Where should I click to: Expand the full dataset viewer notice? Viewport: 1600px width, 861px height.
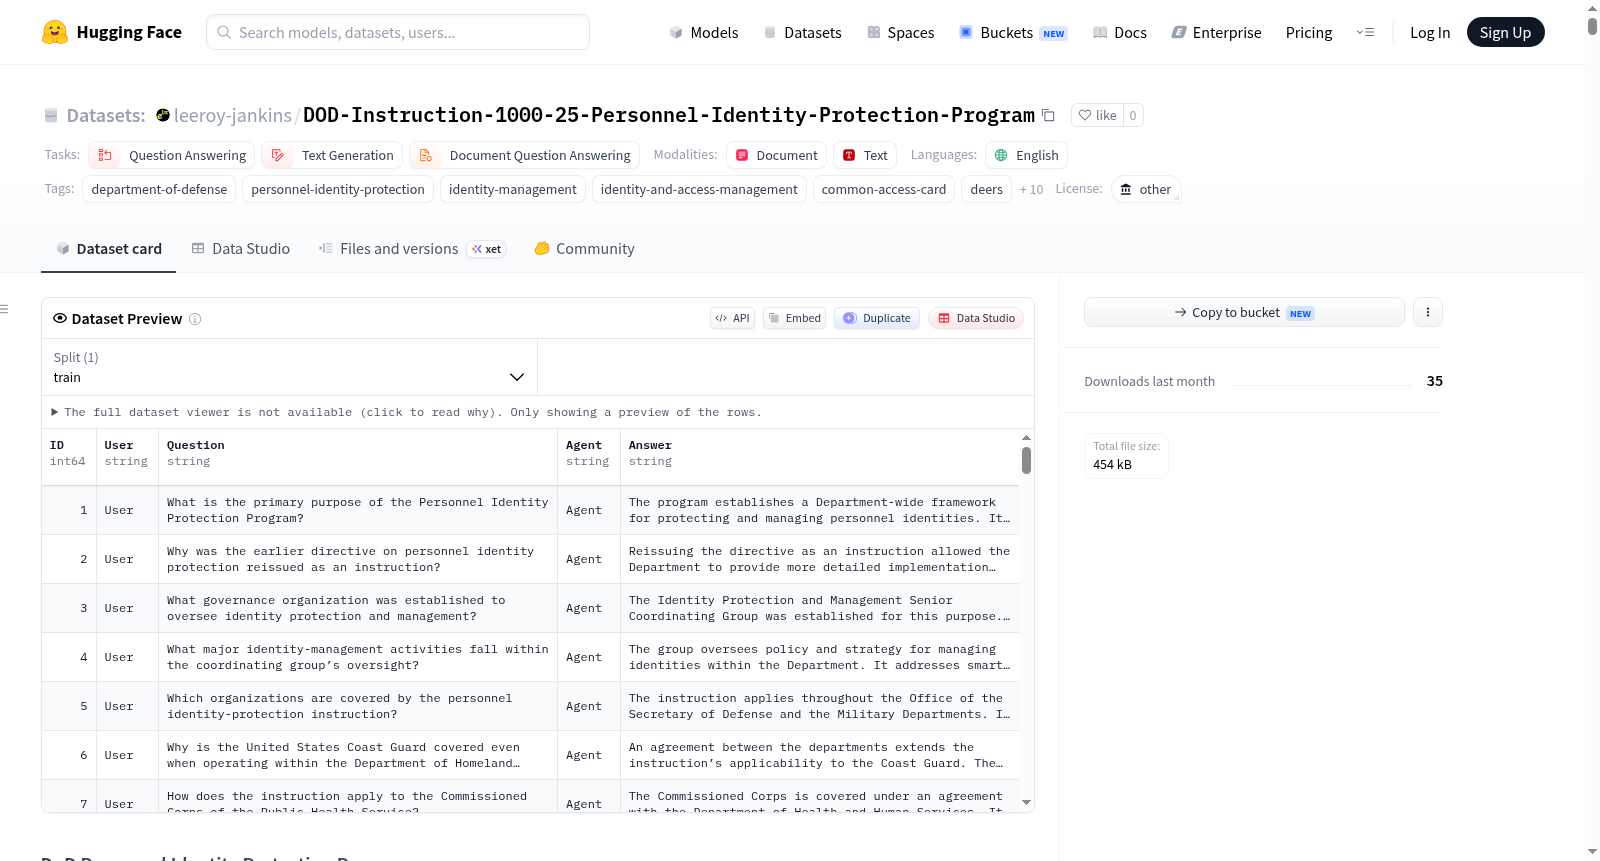click(x=406, y=412)
